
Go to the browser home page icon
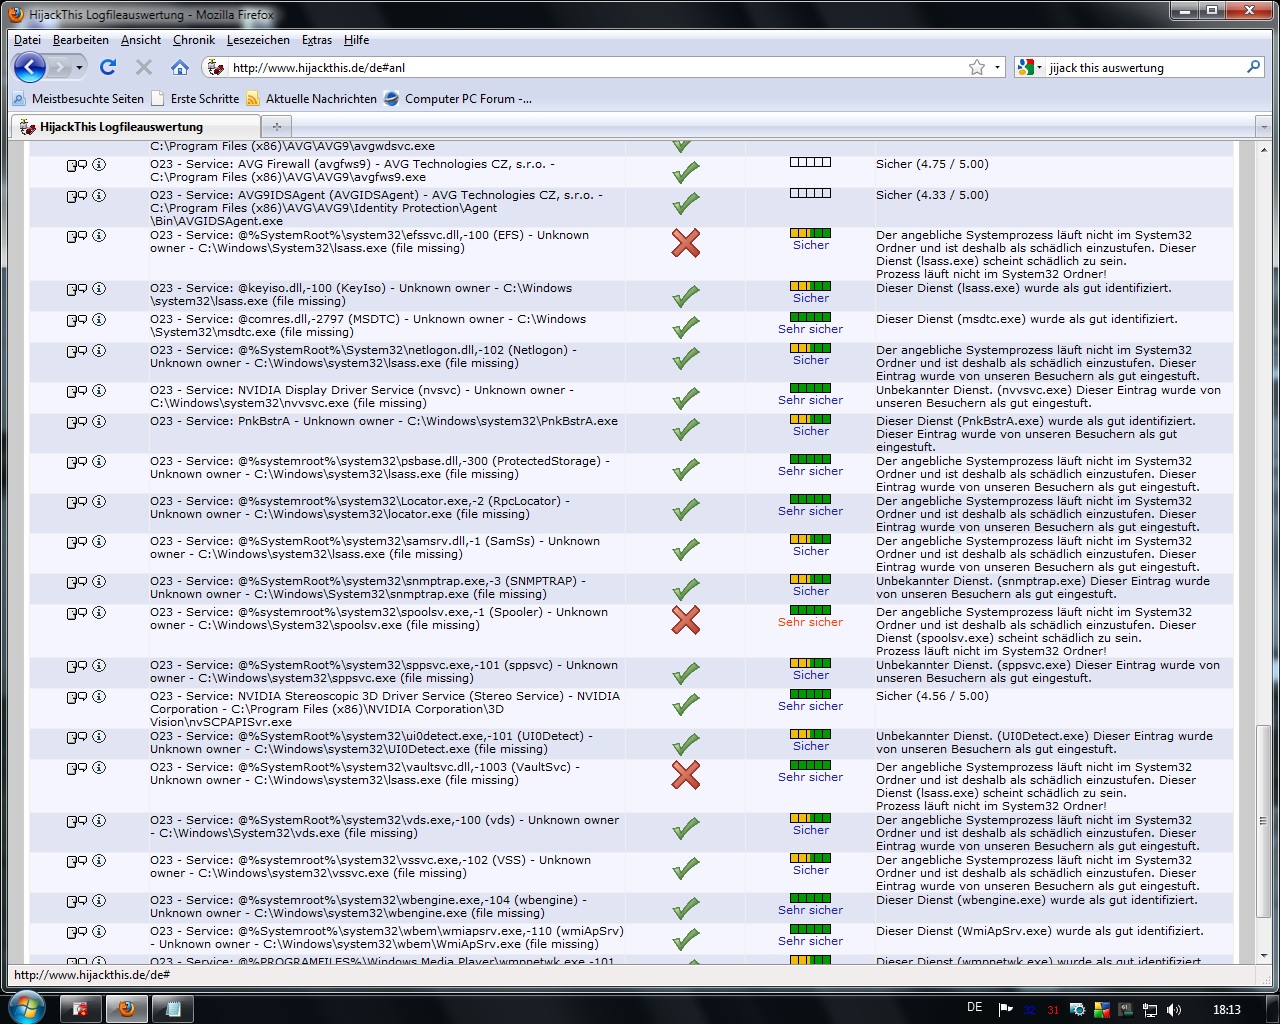coord(180,68)
